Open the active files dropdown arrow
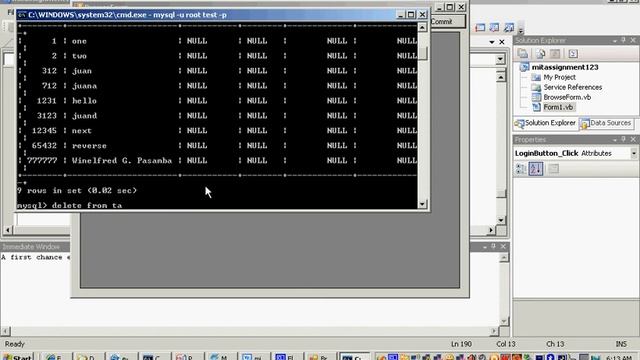Screen dimensions: 640x360 click(492, 42)
